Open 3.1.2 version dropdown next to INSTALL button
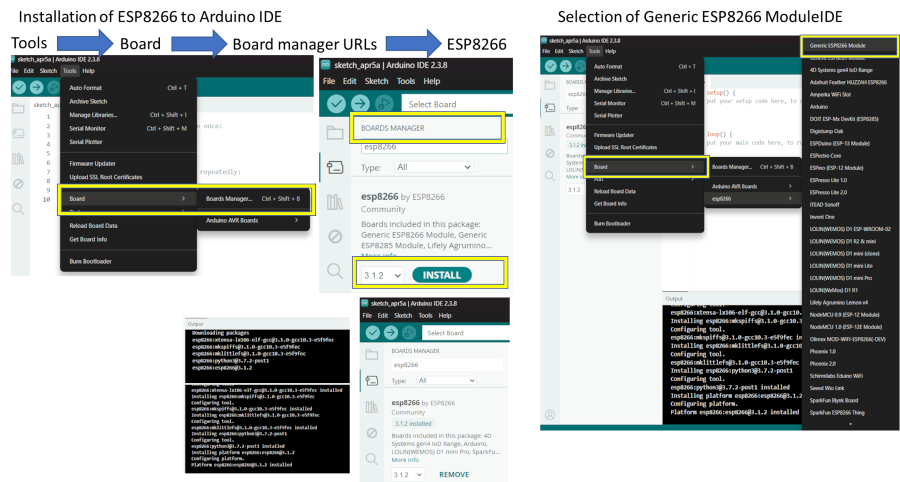 382,275
